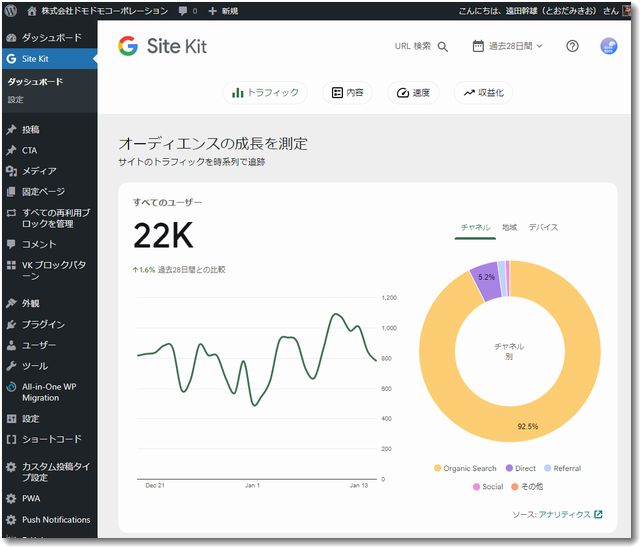Viewport: 640px width, 547px height.
Task: Select Site Kit in the sidebar
Action: tap(49, 59)
